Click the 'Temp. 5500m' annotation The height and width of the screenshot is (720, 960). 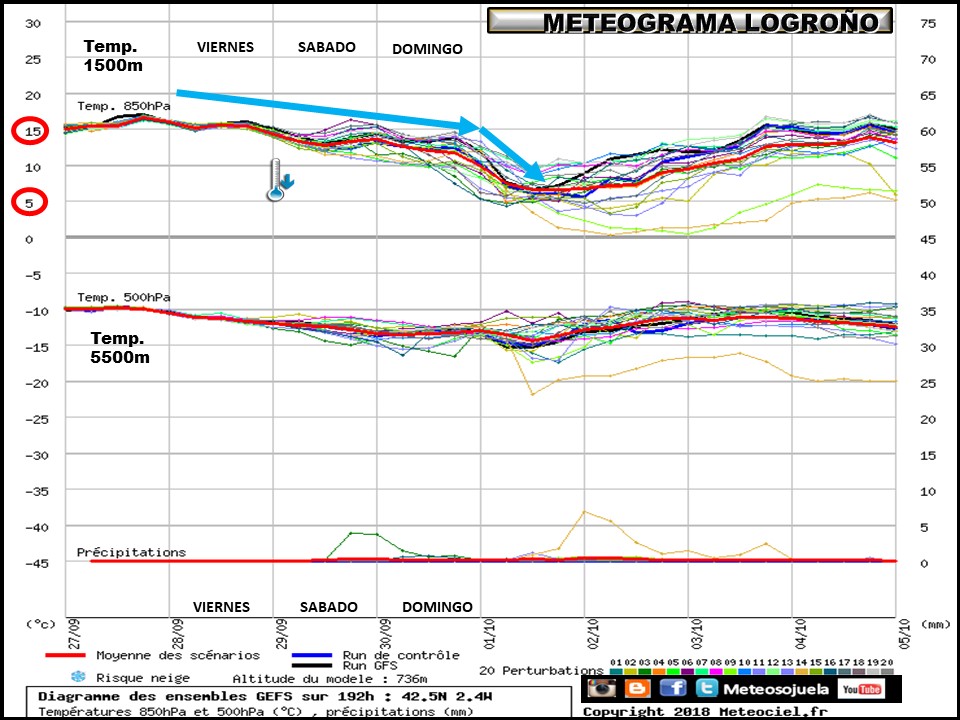click(x=120, y=347)
